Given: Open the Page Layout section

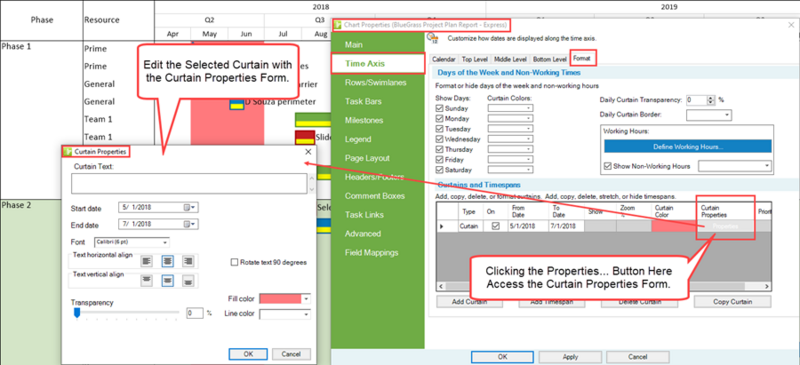Looking at the screenshot, I should pyautogui.click(x=367, y=158).
